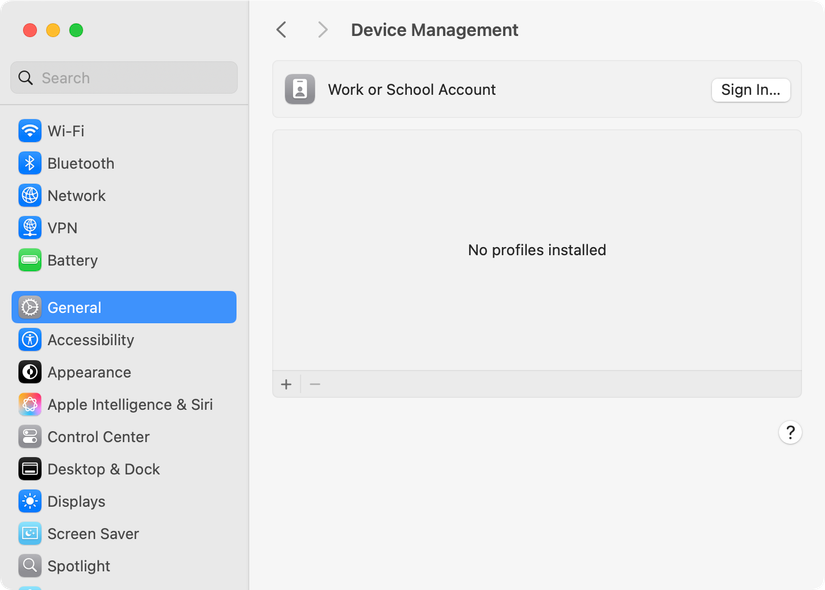Image resolution: width=825 pixels, height=590 pixels.
Task: Click the forward navigation chevron
Action: tap(322, 30)
